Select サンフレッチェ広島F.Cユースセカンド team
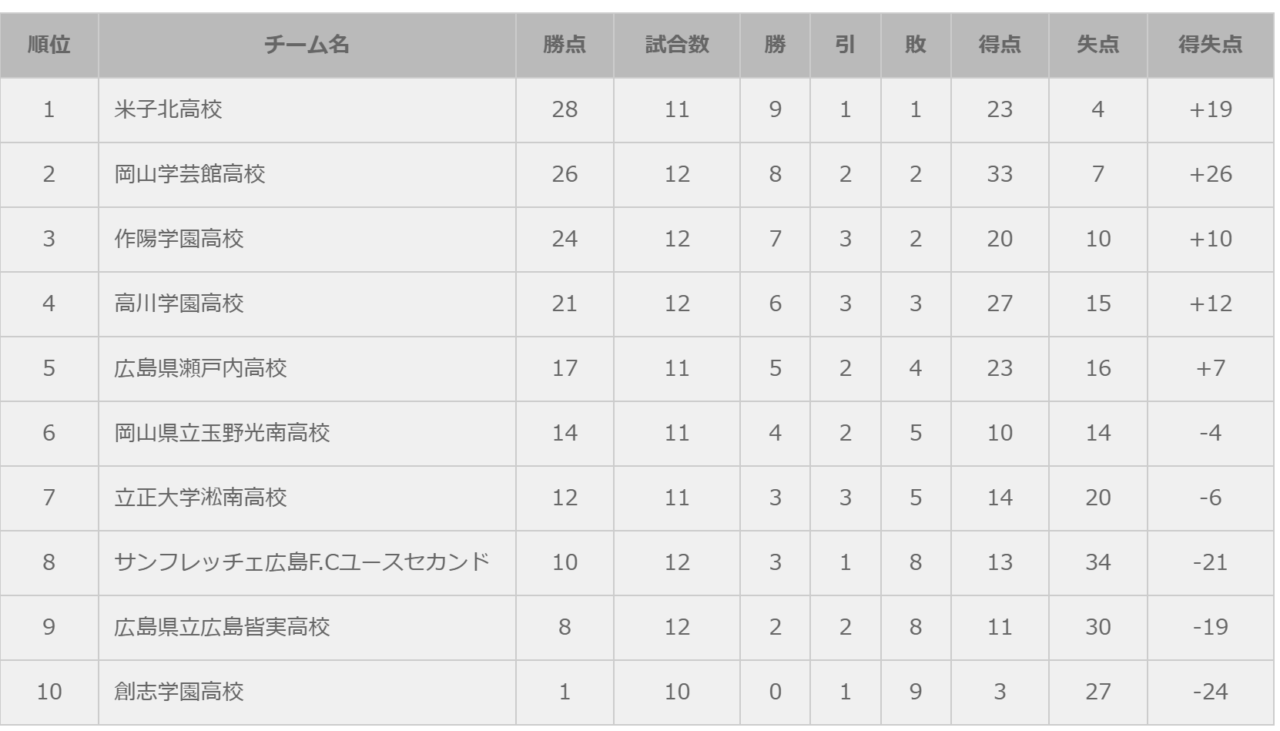 [x=301, y=563]
